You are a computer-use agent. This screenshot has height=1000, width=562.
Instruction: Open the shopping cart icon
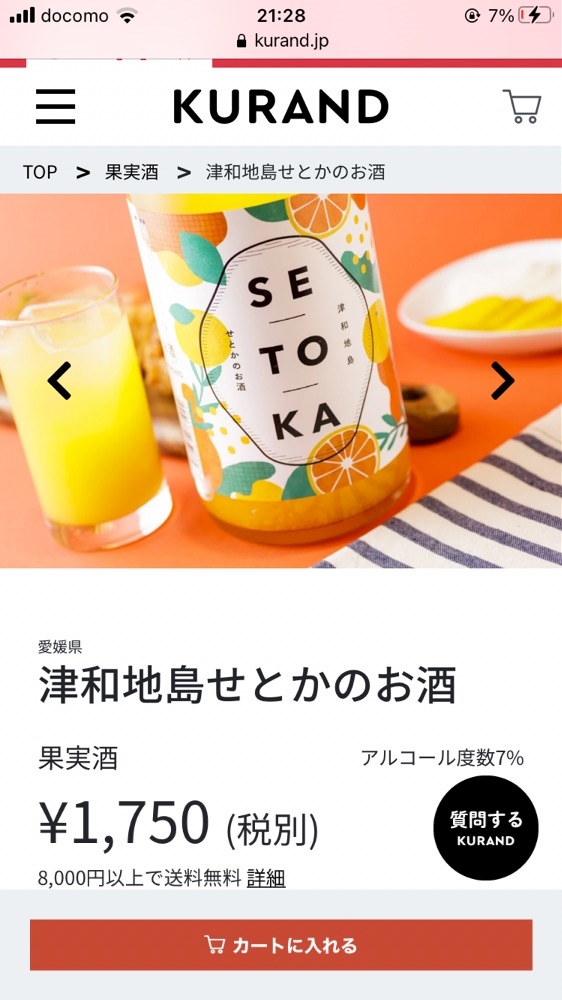coord(522,106)
